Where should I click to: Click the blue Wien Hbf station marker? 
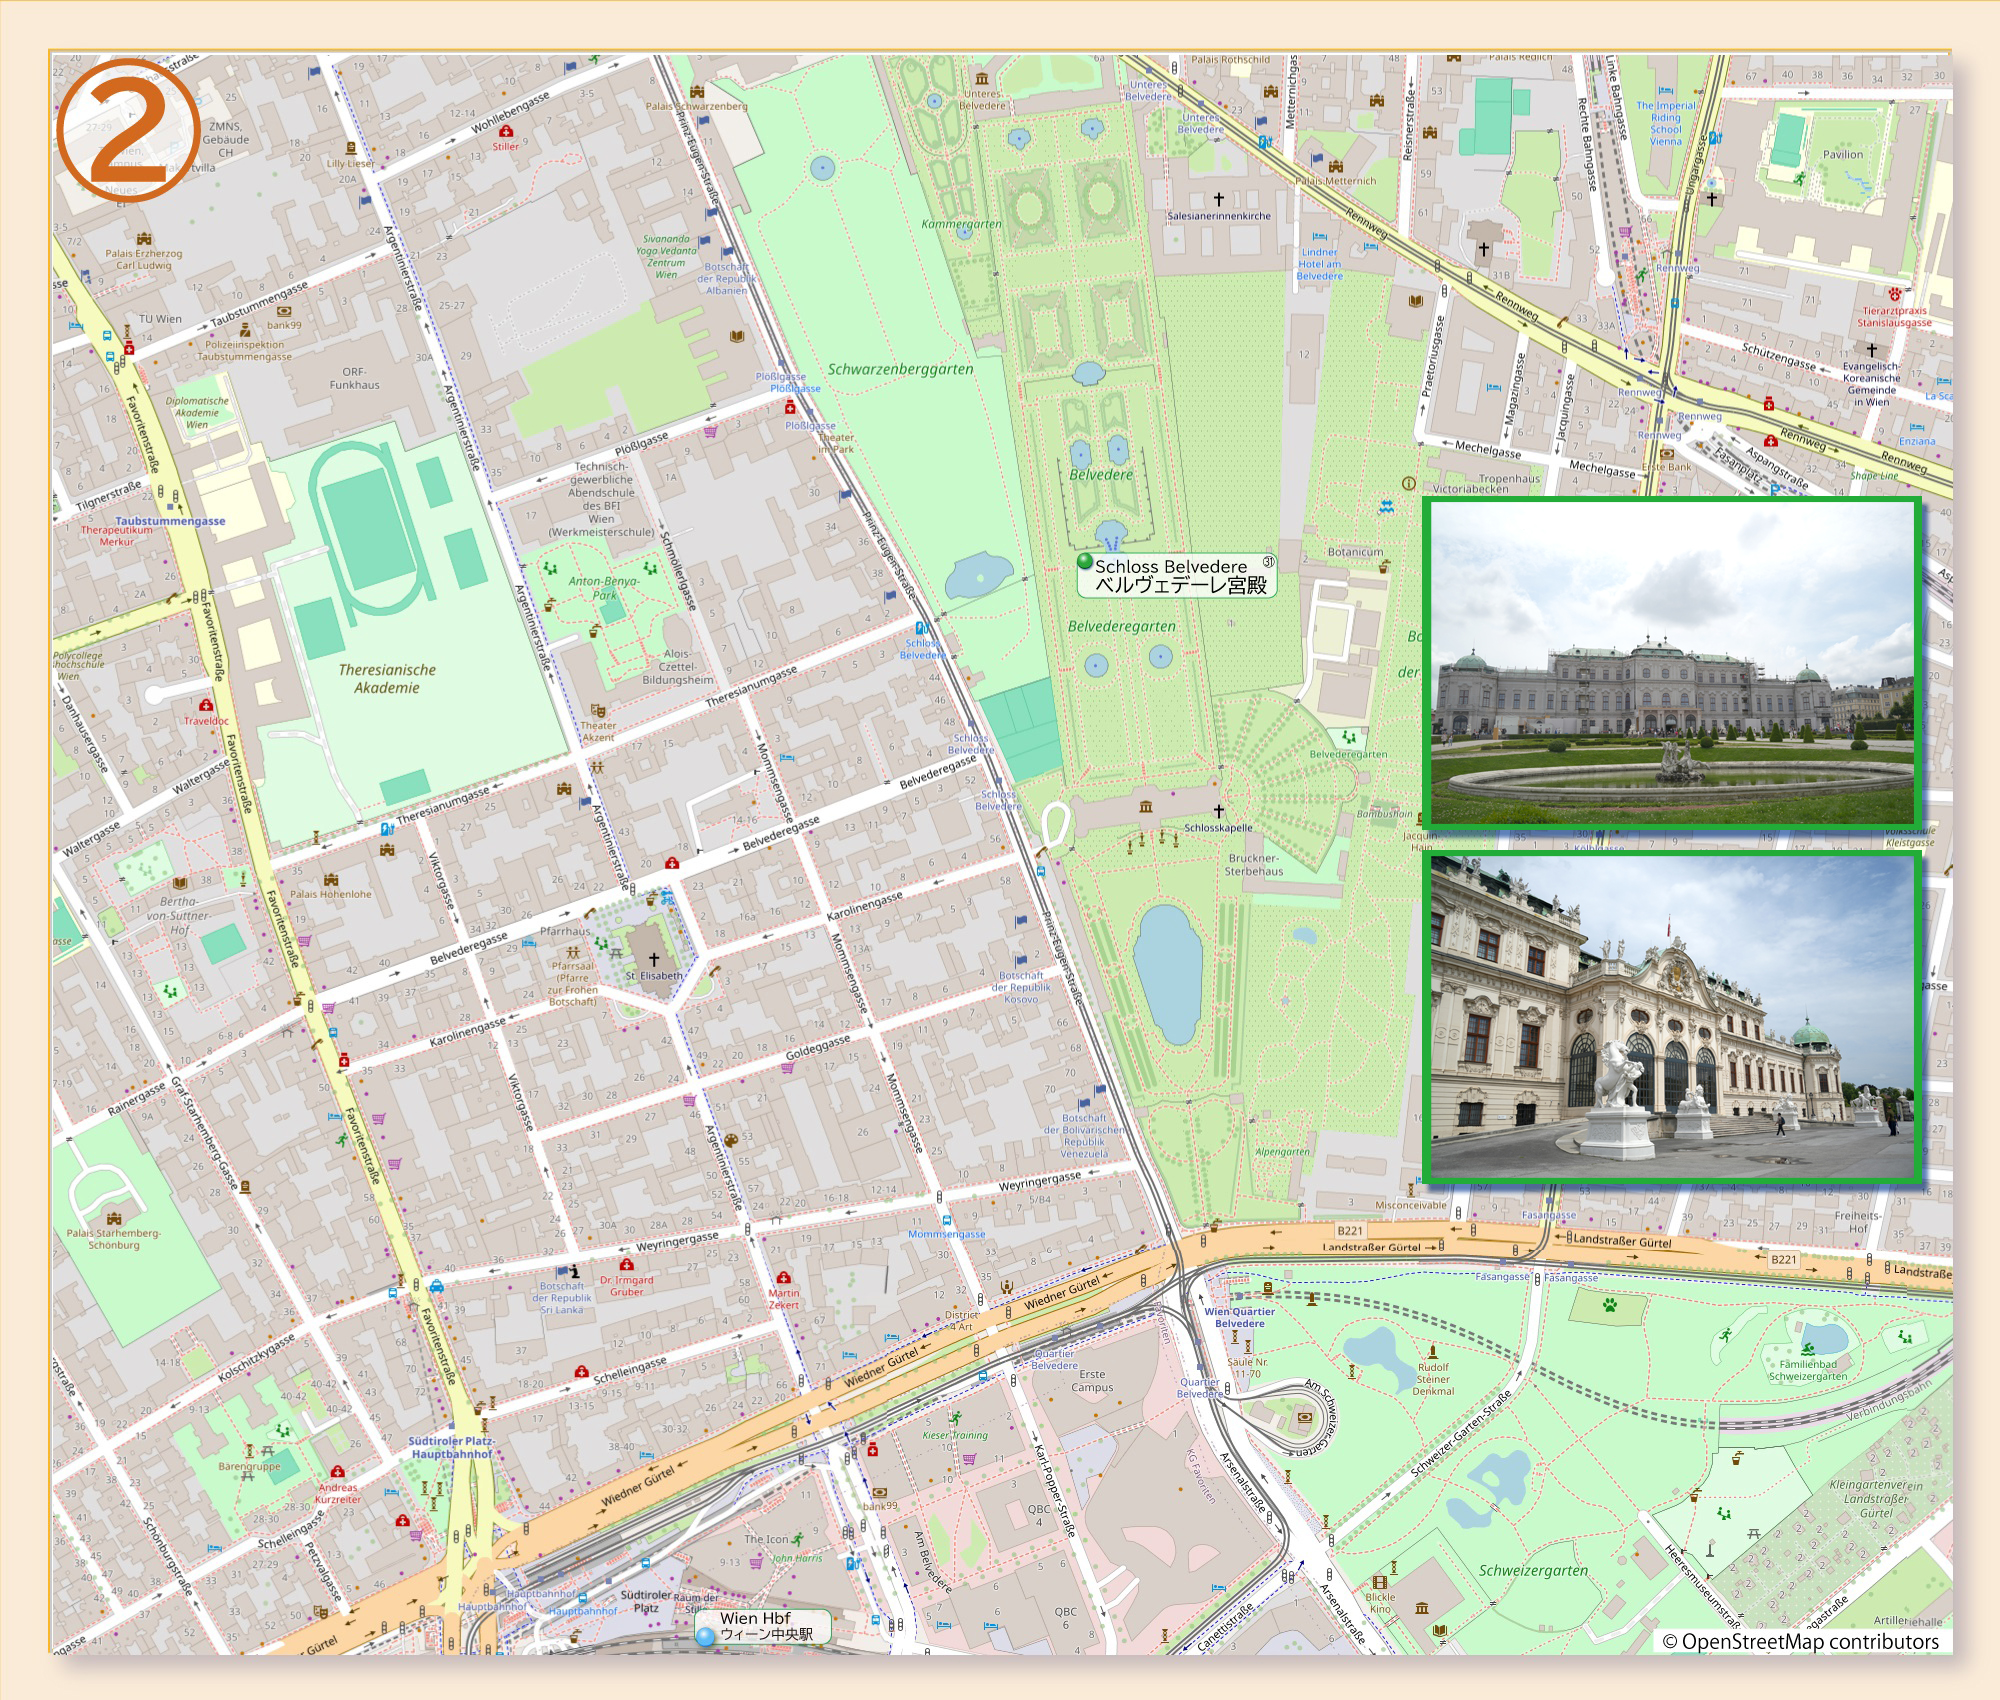click(706, 1636)
